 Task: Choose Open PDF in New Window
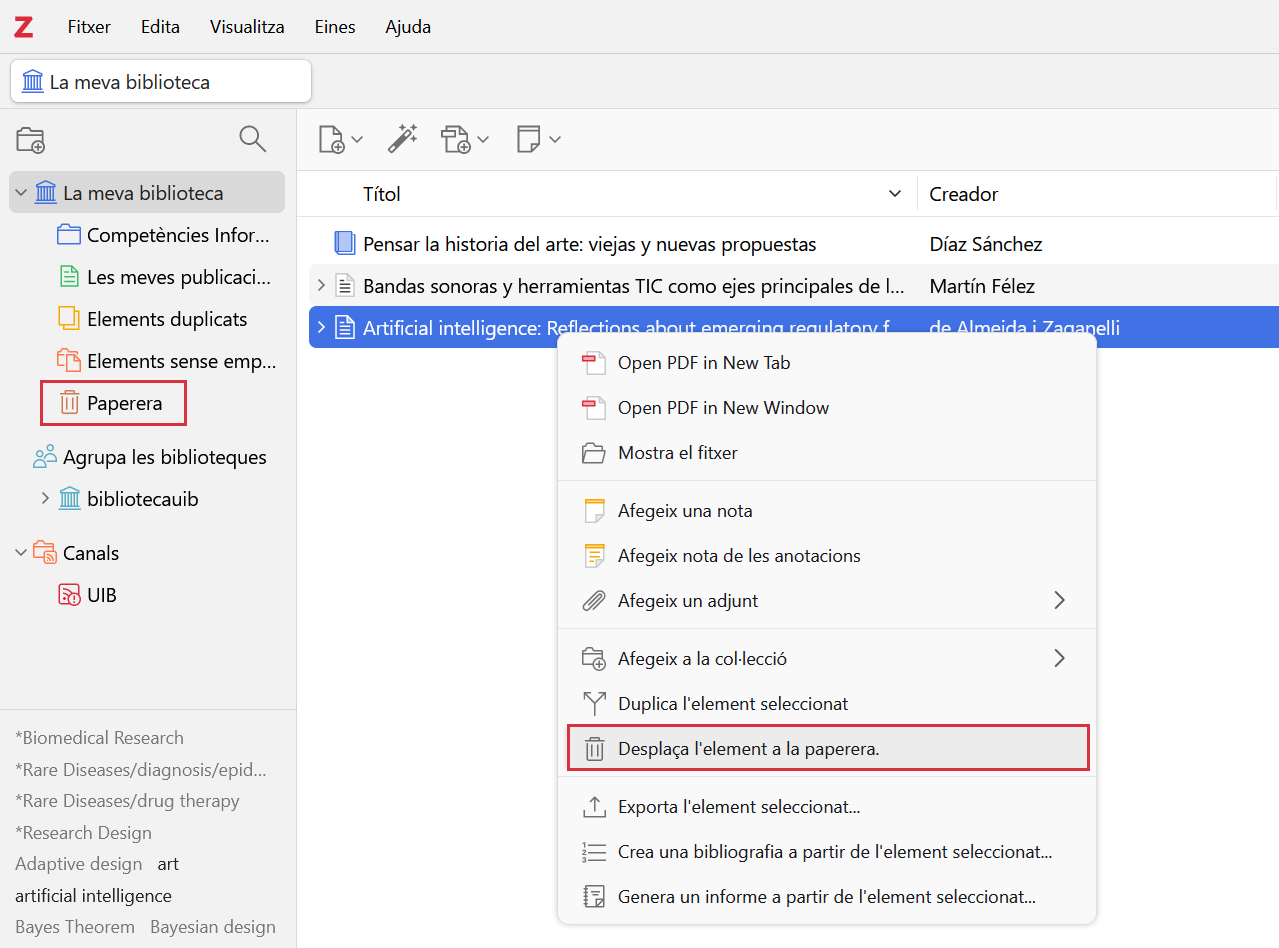pos(826,407)
